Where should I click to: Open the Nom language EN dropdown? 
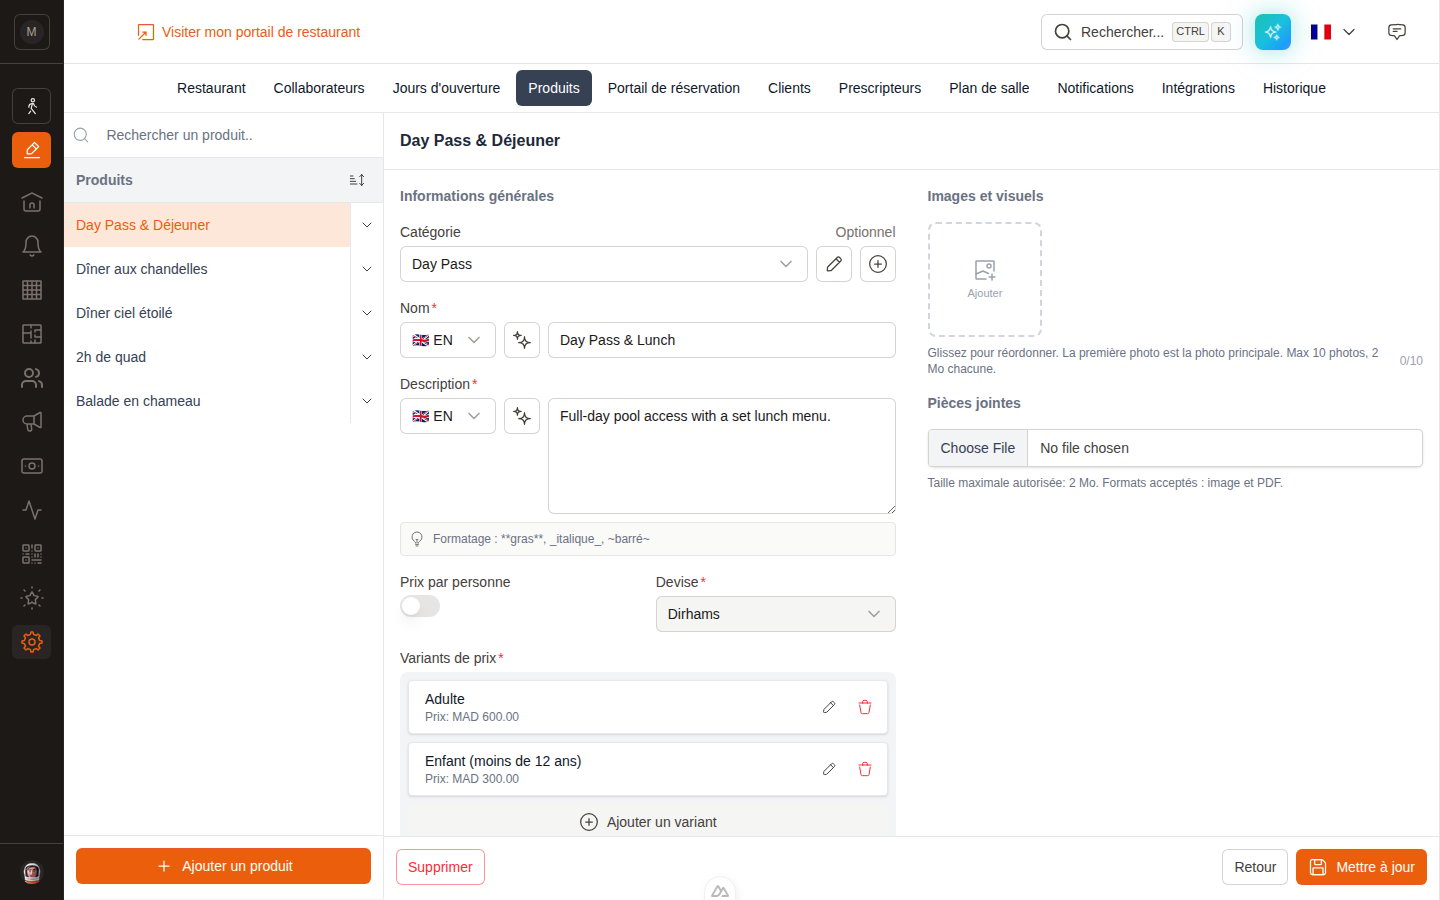point(448,340)
